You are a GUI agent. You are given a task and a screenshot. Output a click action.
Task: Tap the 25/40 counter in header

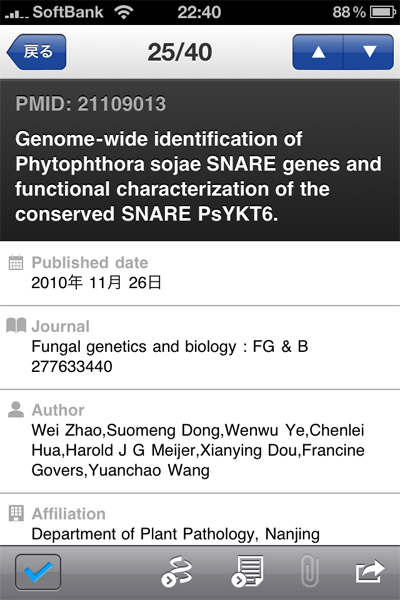click(180, 52)
